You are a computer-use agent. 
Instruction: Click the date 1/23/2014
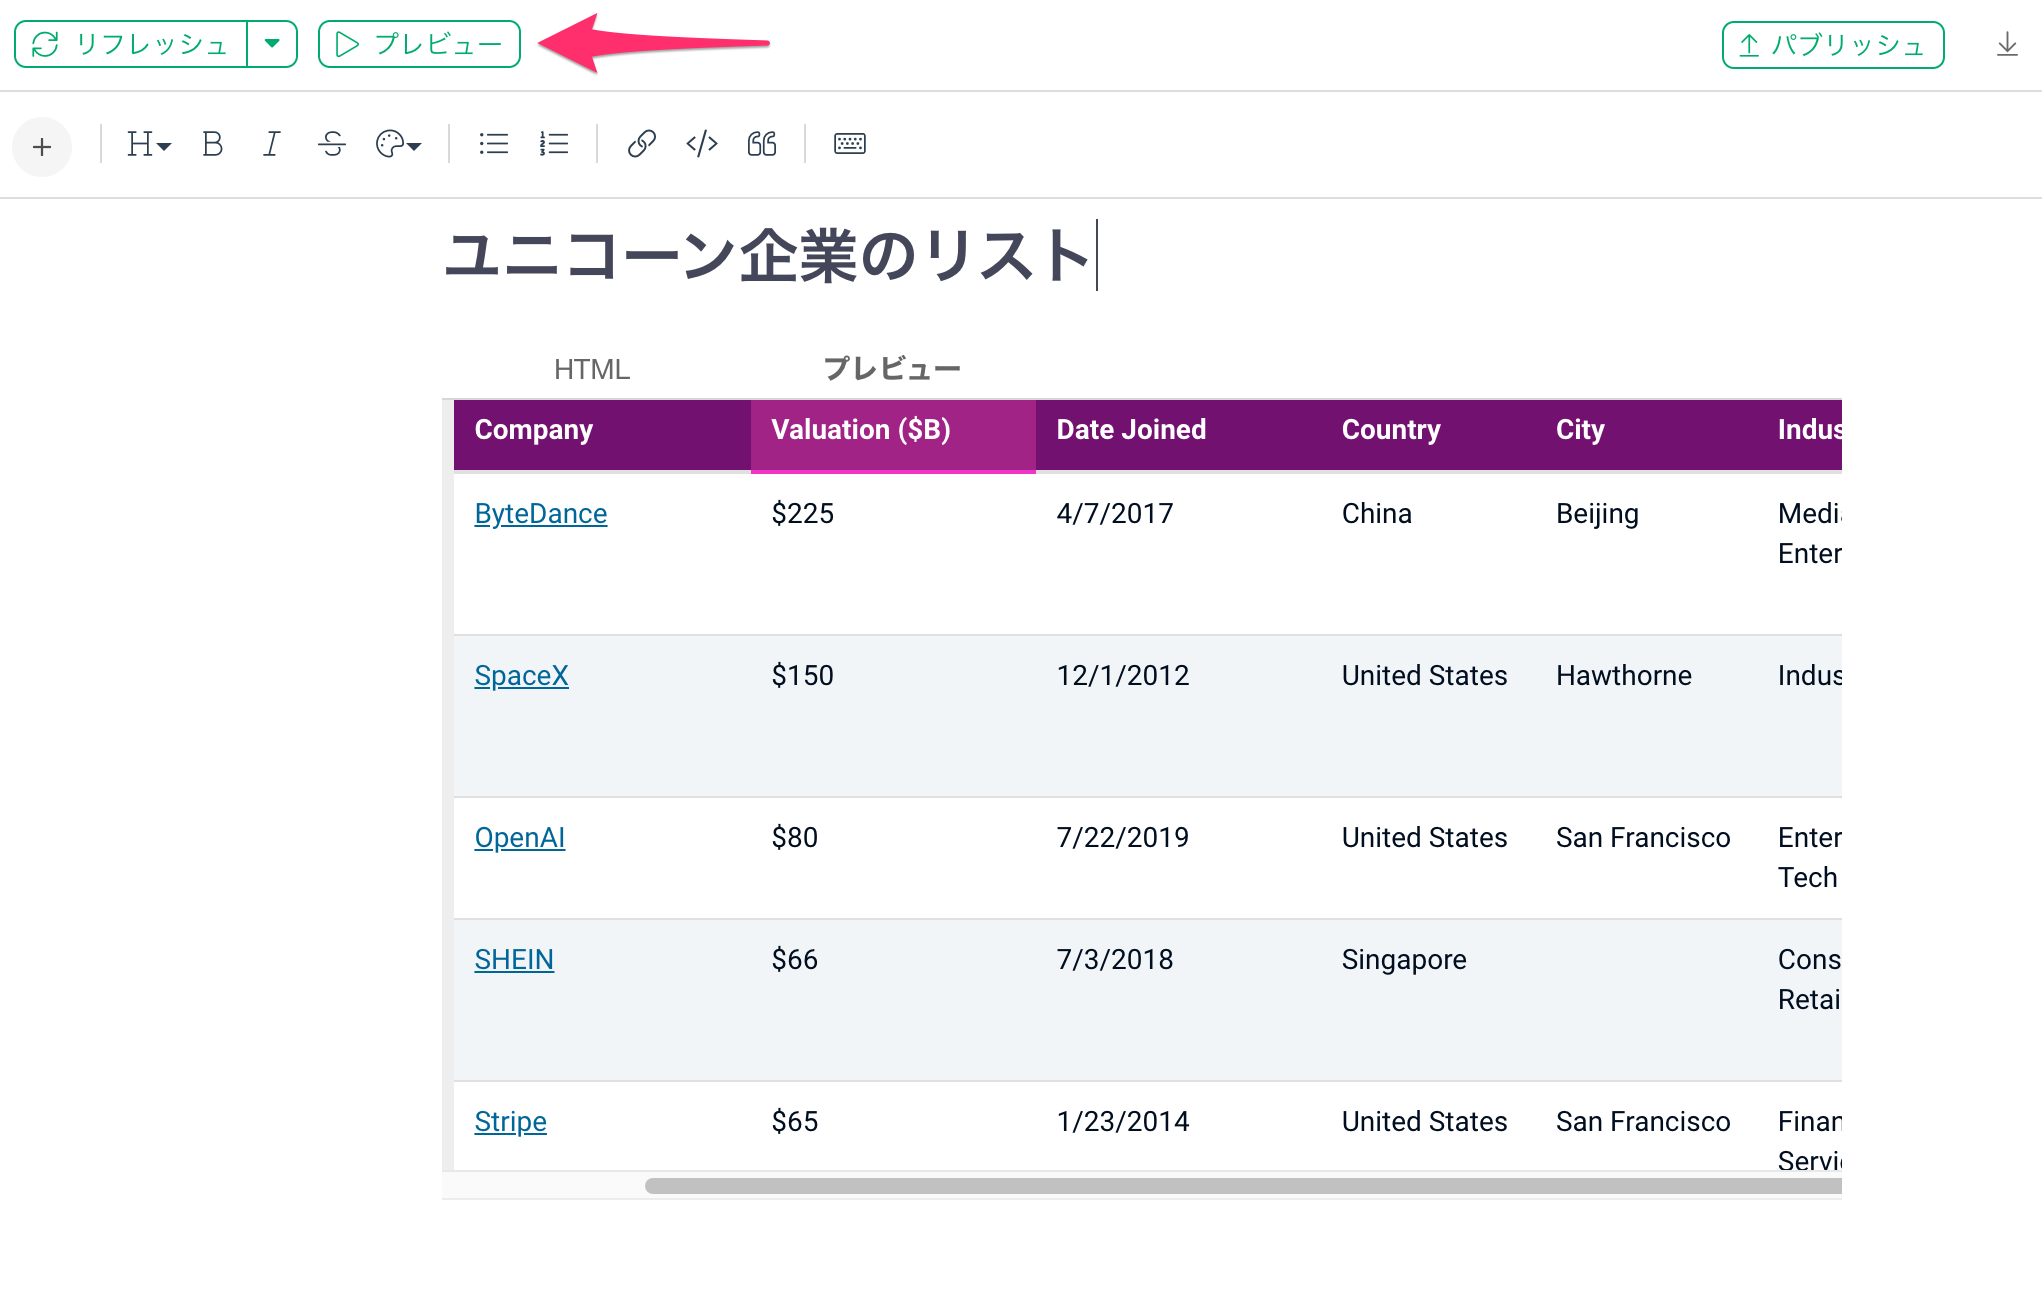point(1123,1122)
